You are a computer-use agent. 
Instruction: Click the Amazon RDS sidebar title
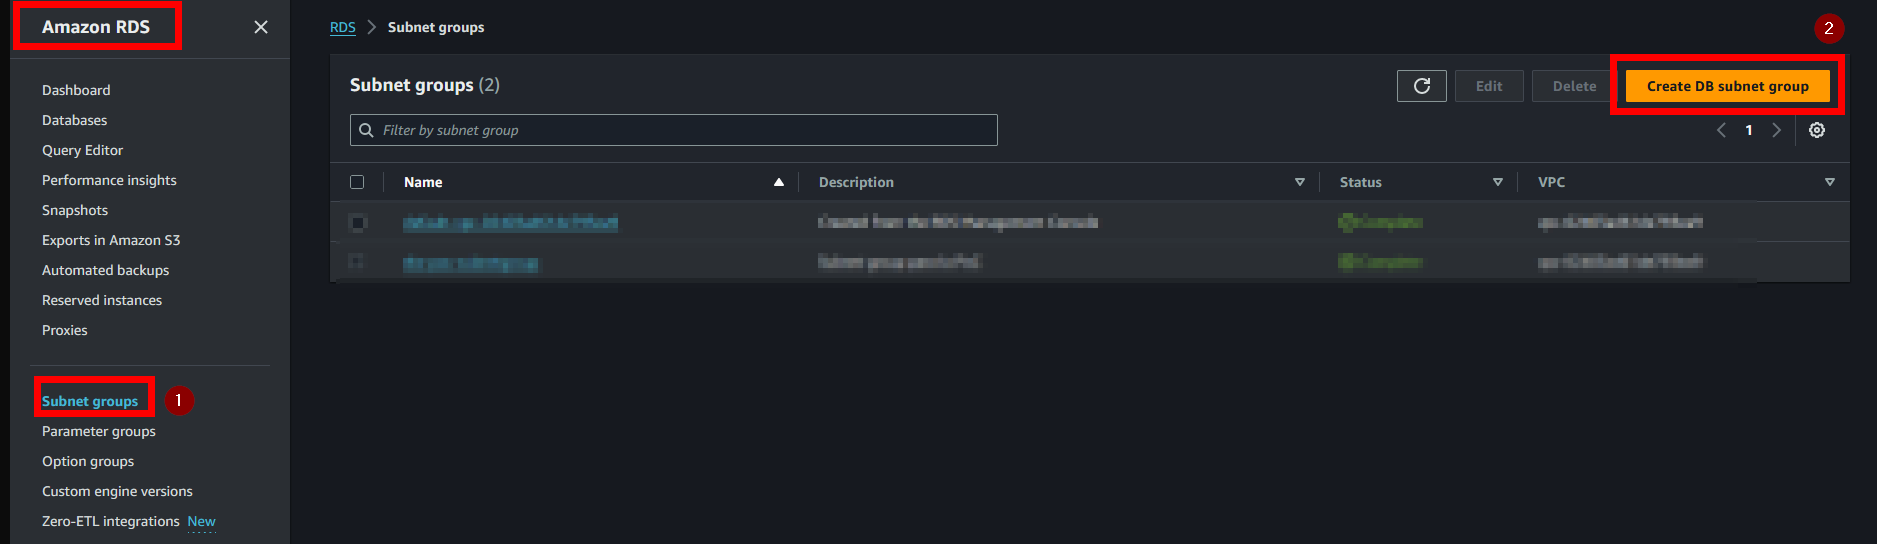pyautogui.click(x=96, y=27)
